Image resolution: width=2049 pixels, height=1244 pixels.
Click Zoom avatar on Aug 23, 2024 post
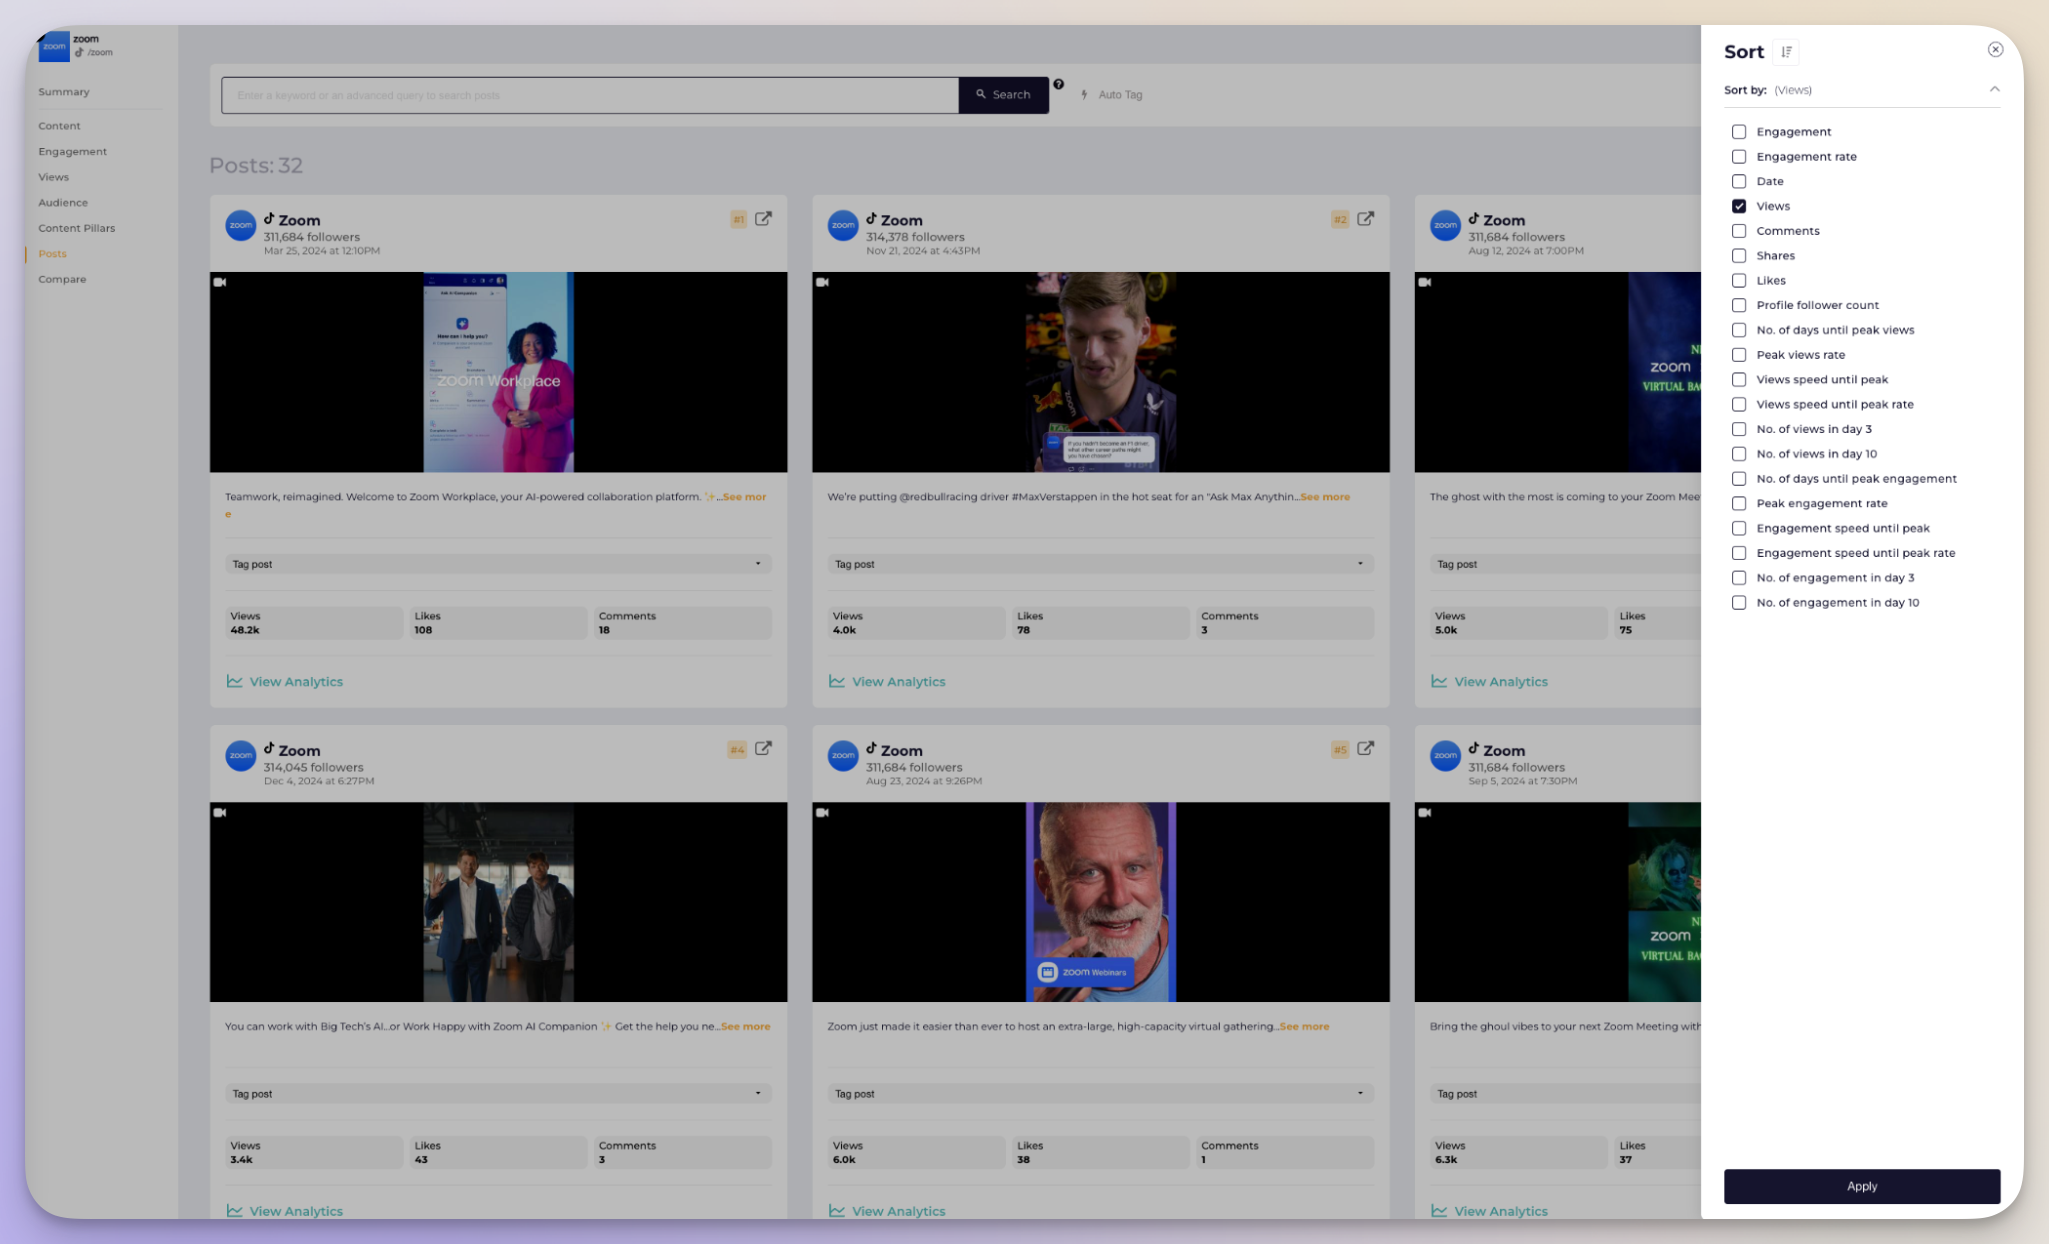point(843,756)
